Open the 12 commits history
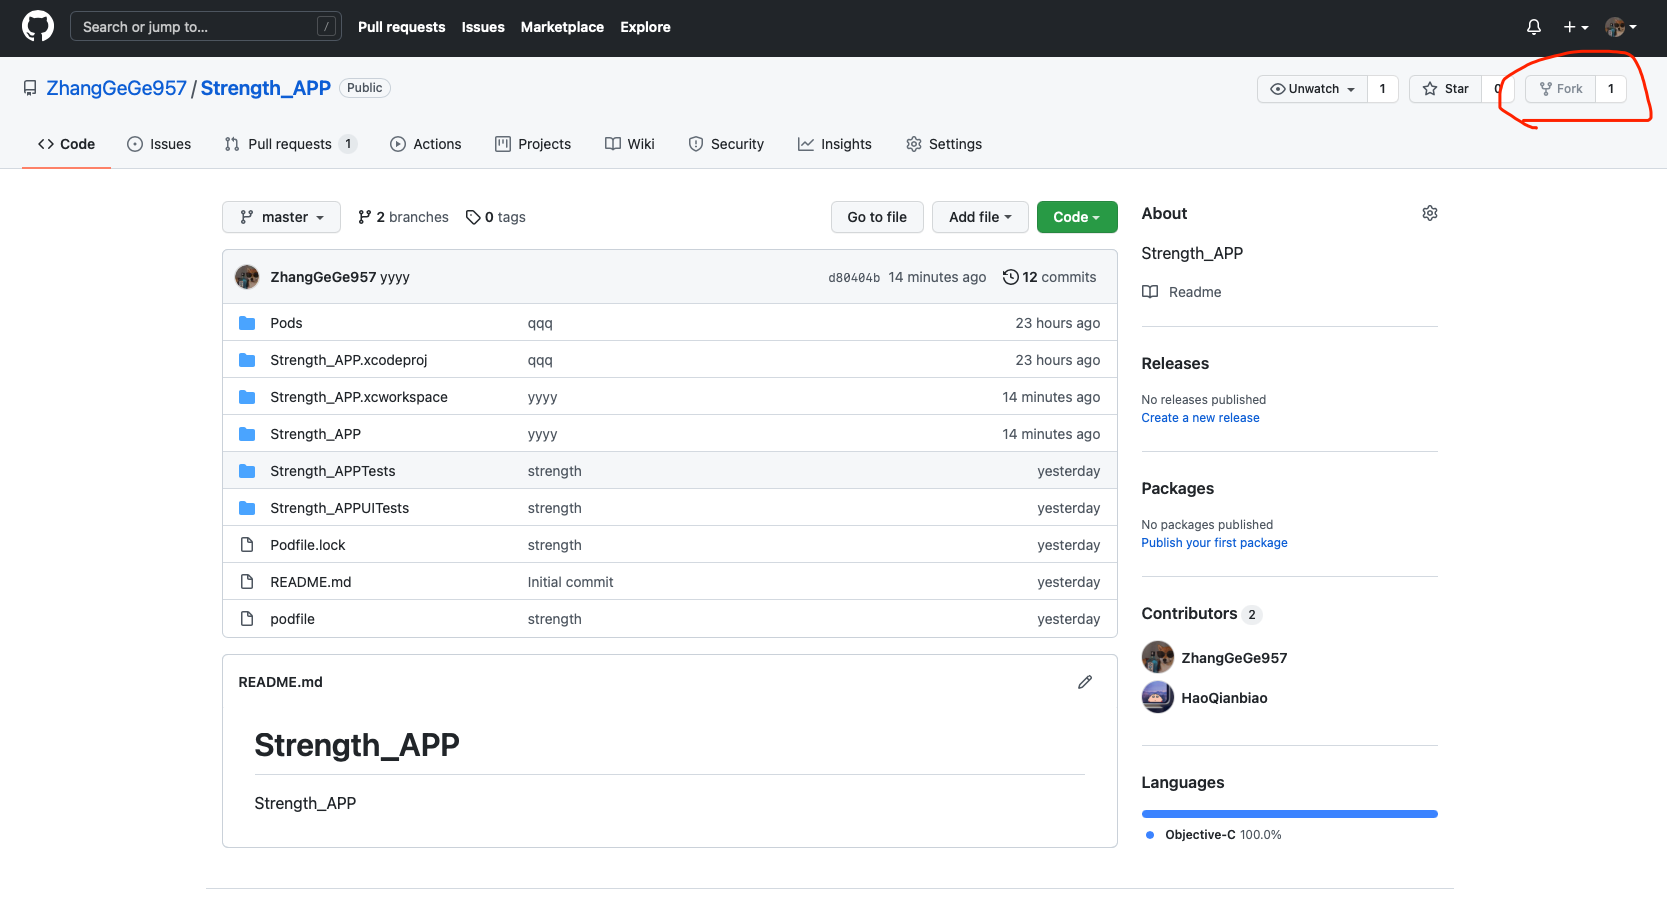This screenshot has width=1667, height=920. (1050, 277)
